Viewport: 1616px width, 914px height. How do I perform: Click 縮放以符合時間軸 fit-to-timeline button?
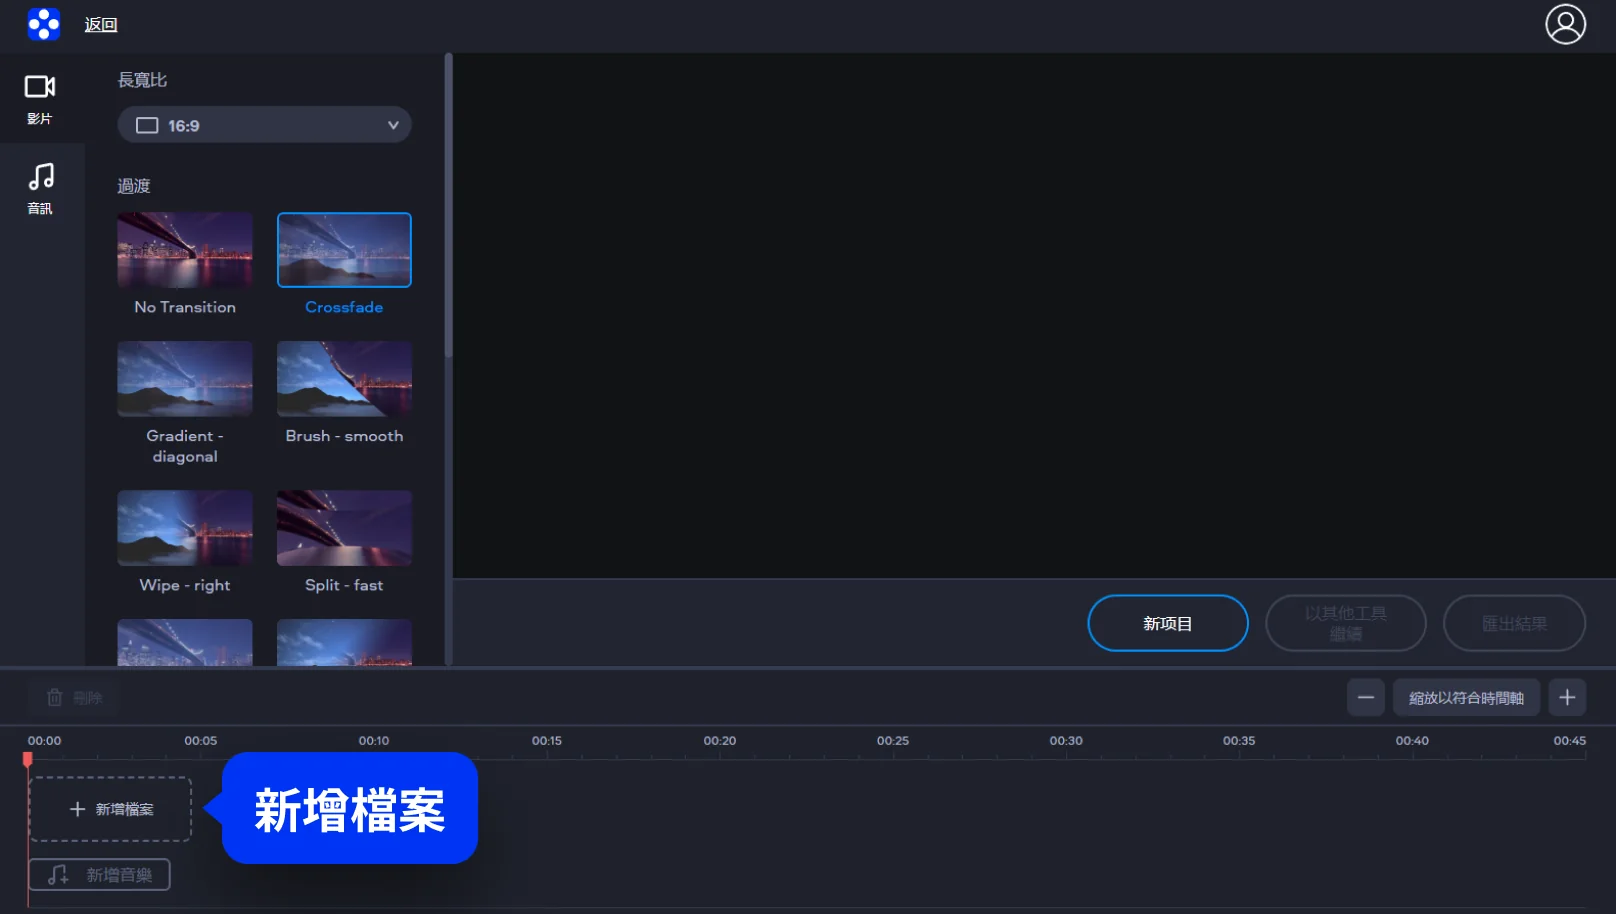(x=1466, y=697)
